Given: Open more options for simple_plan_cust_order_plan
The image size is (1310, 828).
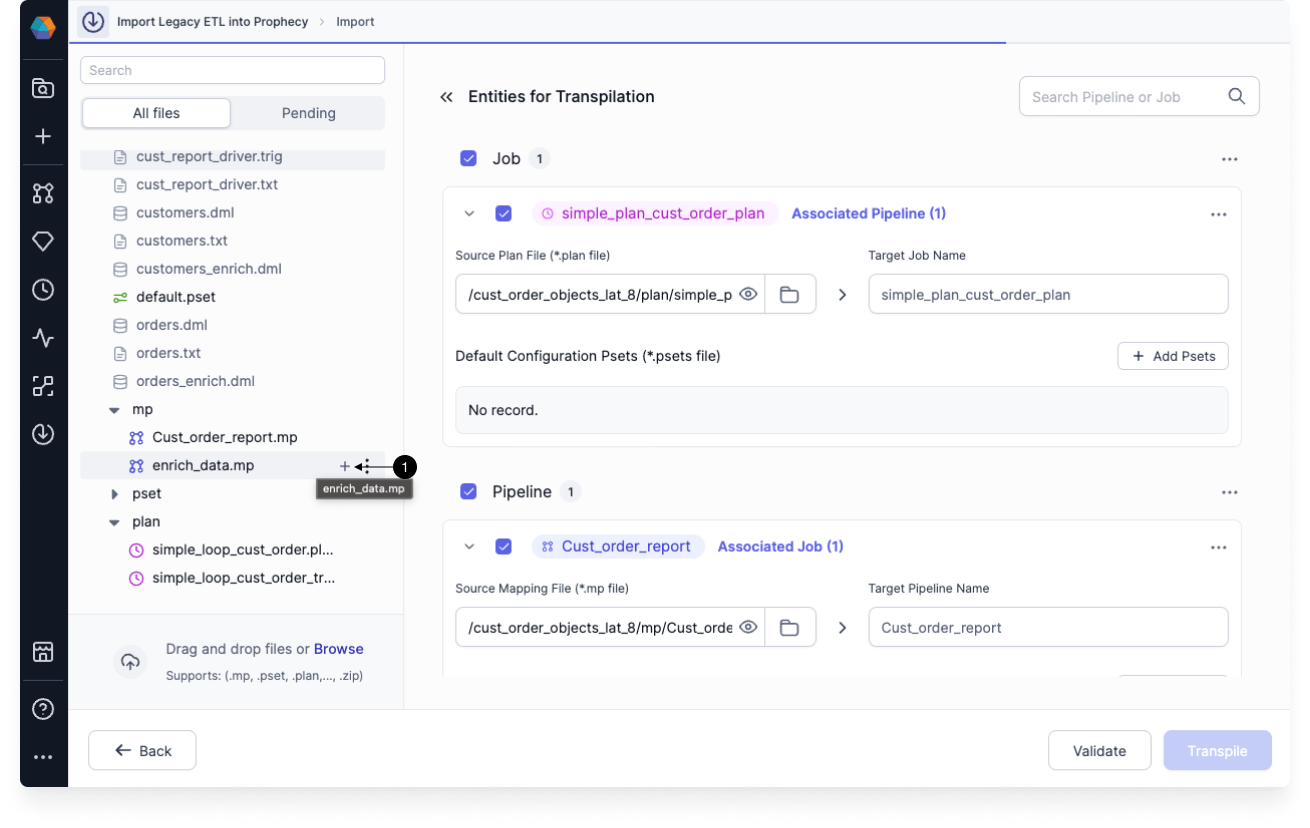Looking at the screenshot, I should (x=1218, y=214).
